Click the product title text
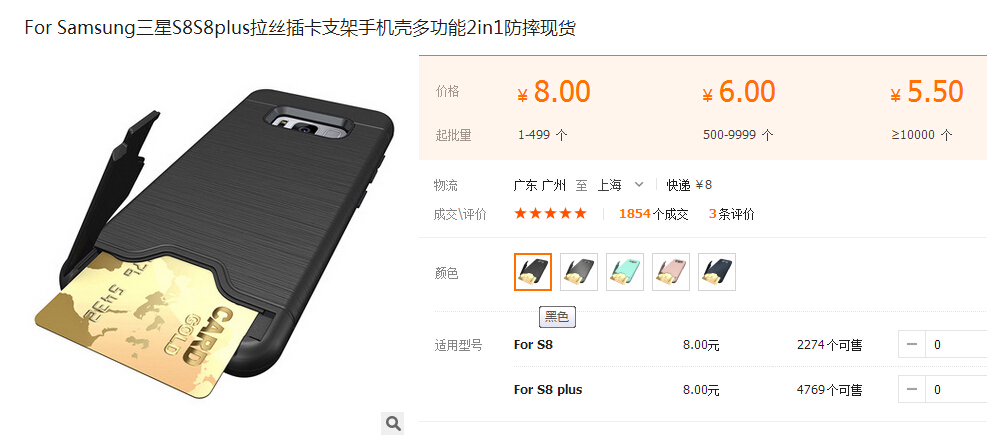 [x=300, y=28]
